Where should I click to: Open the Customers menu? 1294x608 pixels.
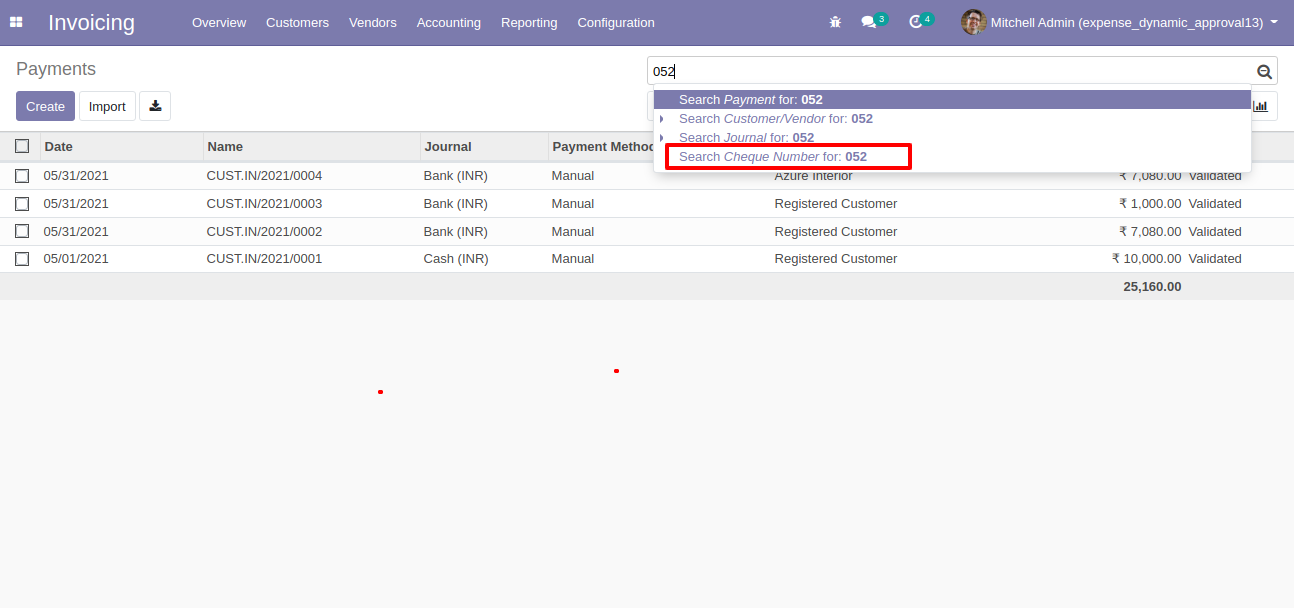point(297,22)
